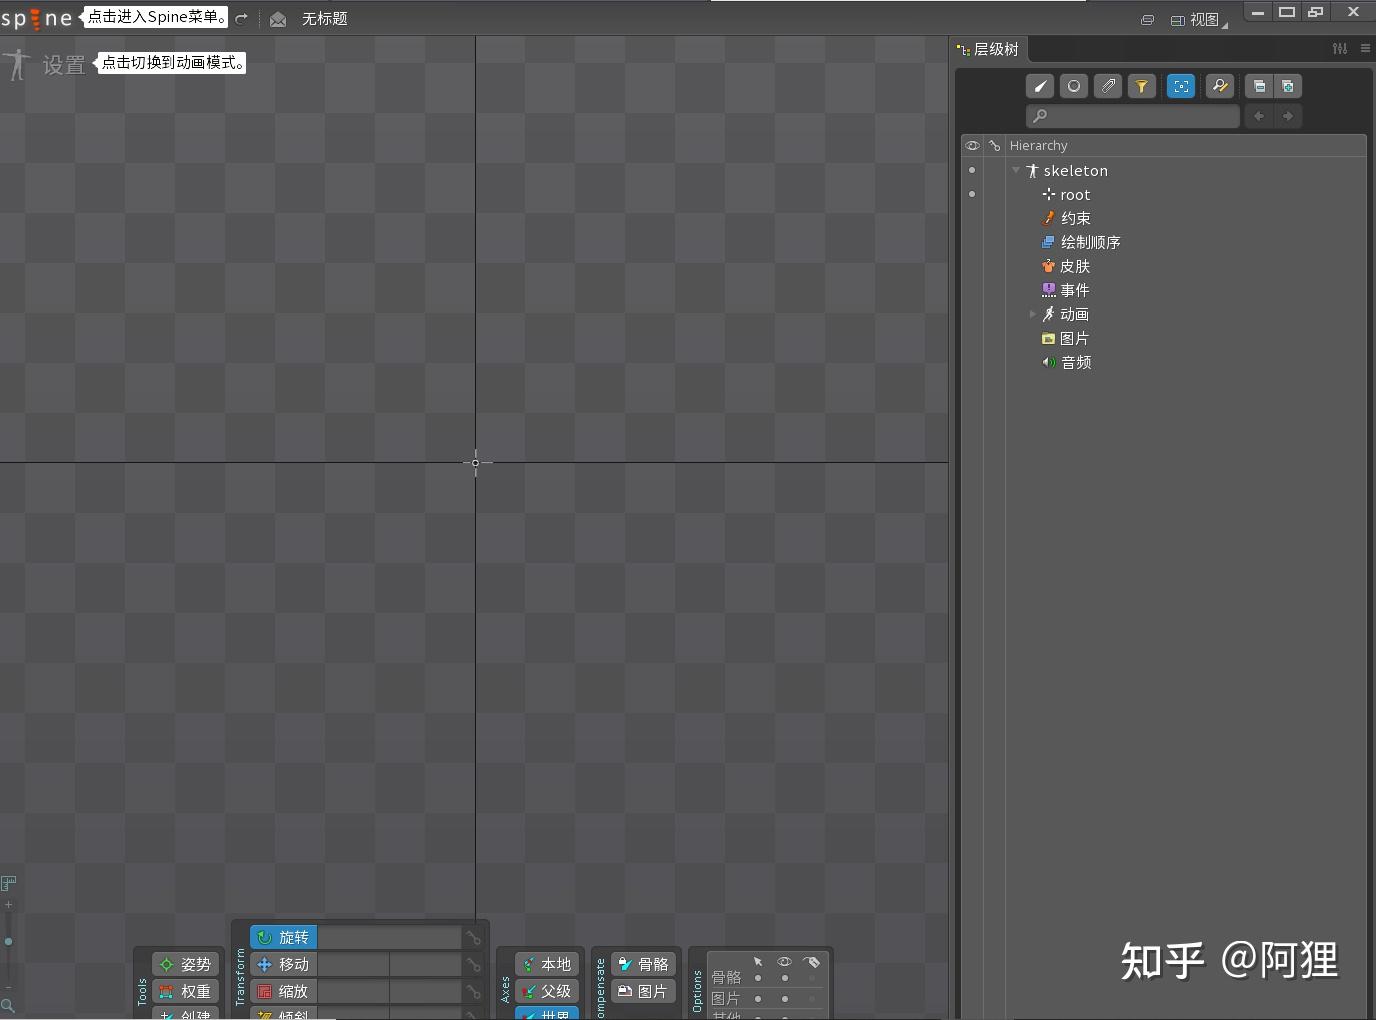
Task: Collapse the skeleton tree node
Action: 1017,170
